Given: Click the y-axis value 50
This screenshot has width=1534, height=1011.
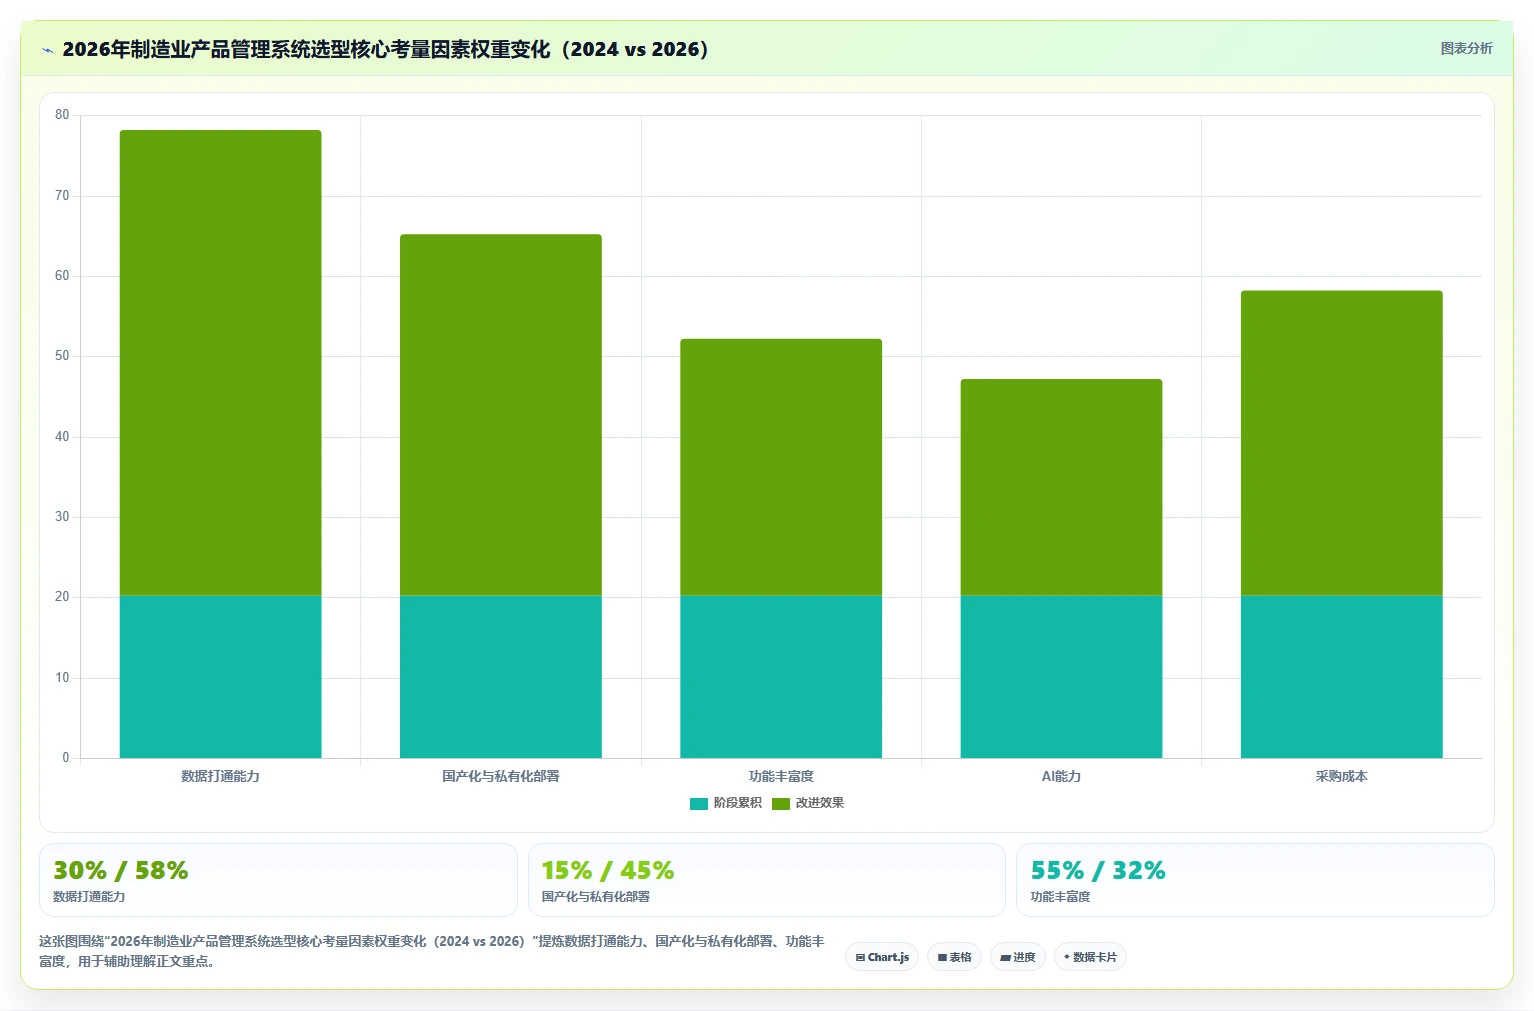Looking at the screenshot, I should (x=62, y=356).
